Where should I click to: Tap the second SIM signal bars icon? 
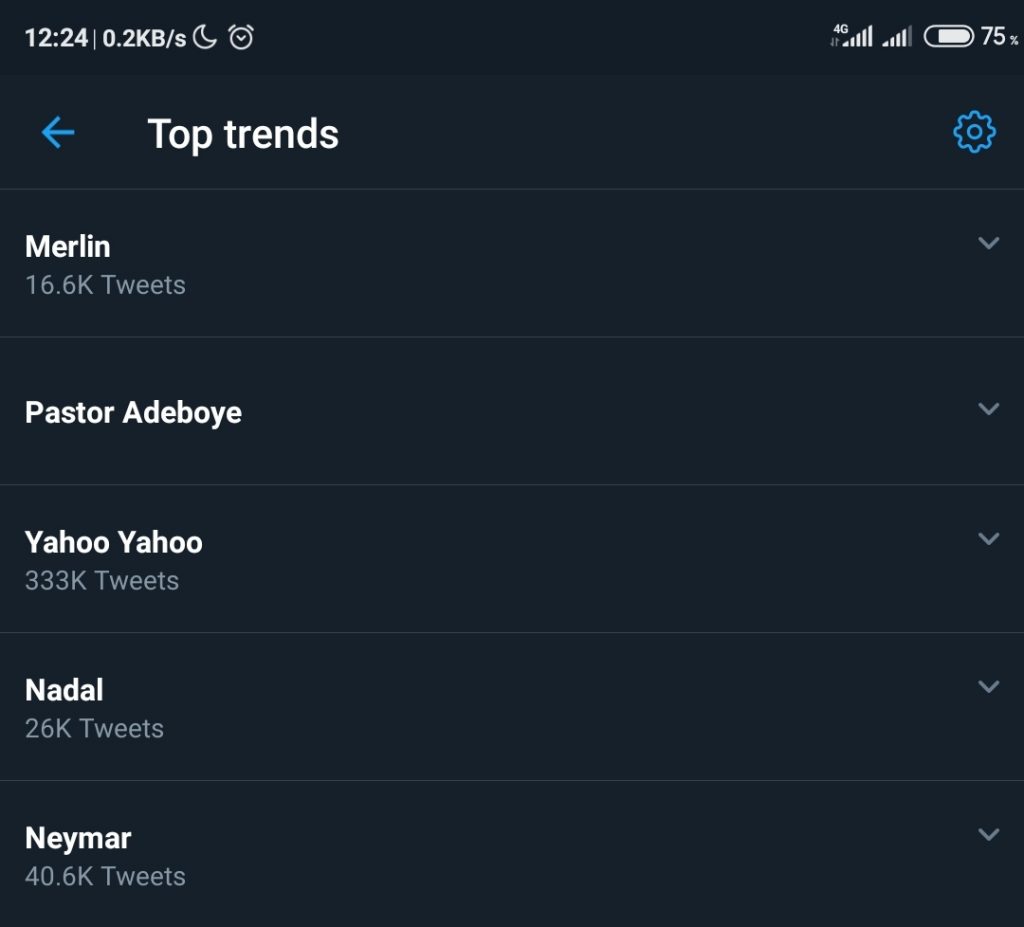point(897,38)
